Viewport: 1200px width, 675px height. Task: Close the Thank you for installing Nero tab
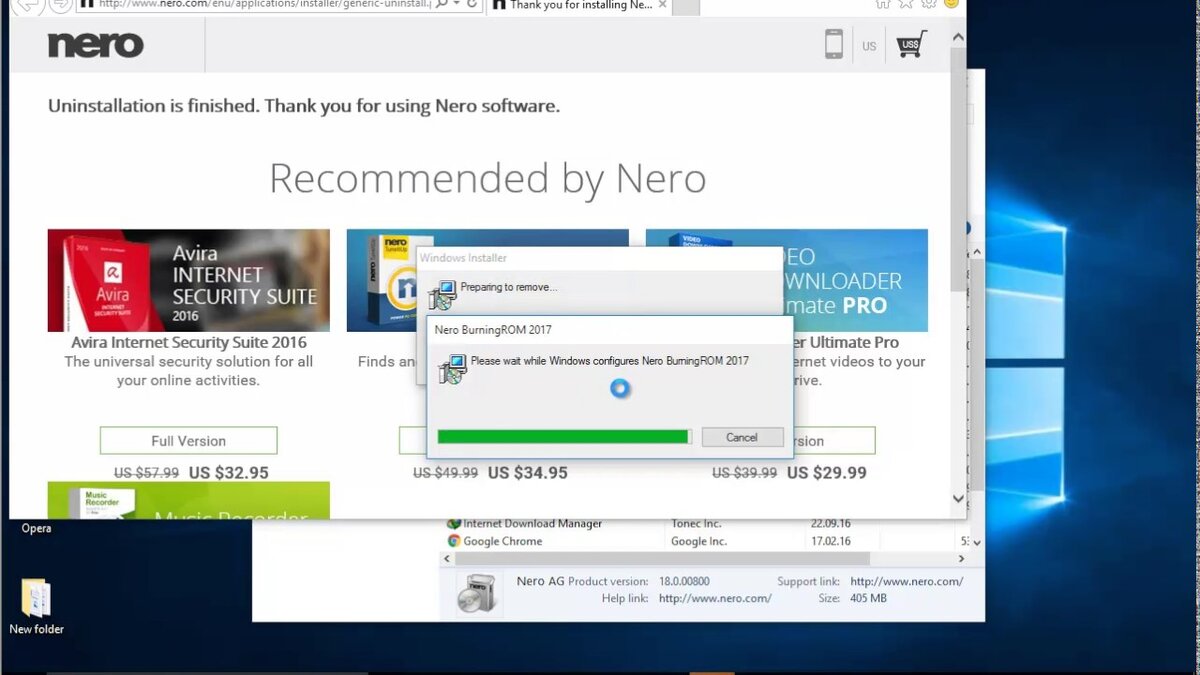(663, 5)
